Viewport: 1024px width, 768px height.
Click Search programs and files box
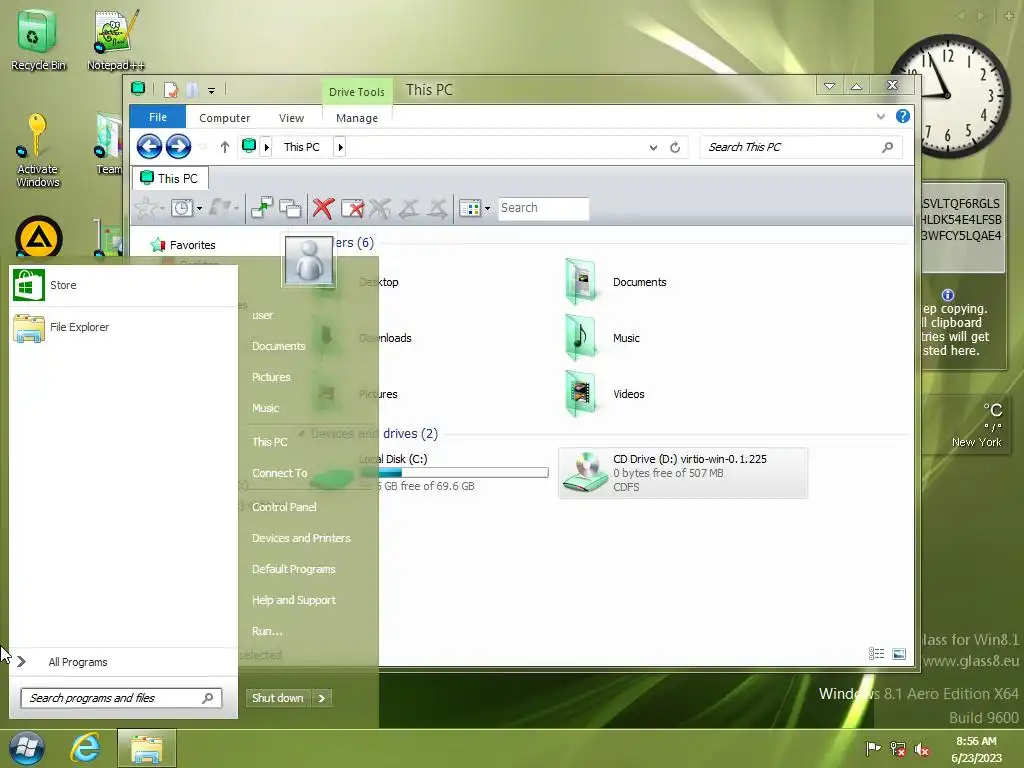point(121,698)
